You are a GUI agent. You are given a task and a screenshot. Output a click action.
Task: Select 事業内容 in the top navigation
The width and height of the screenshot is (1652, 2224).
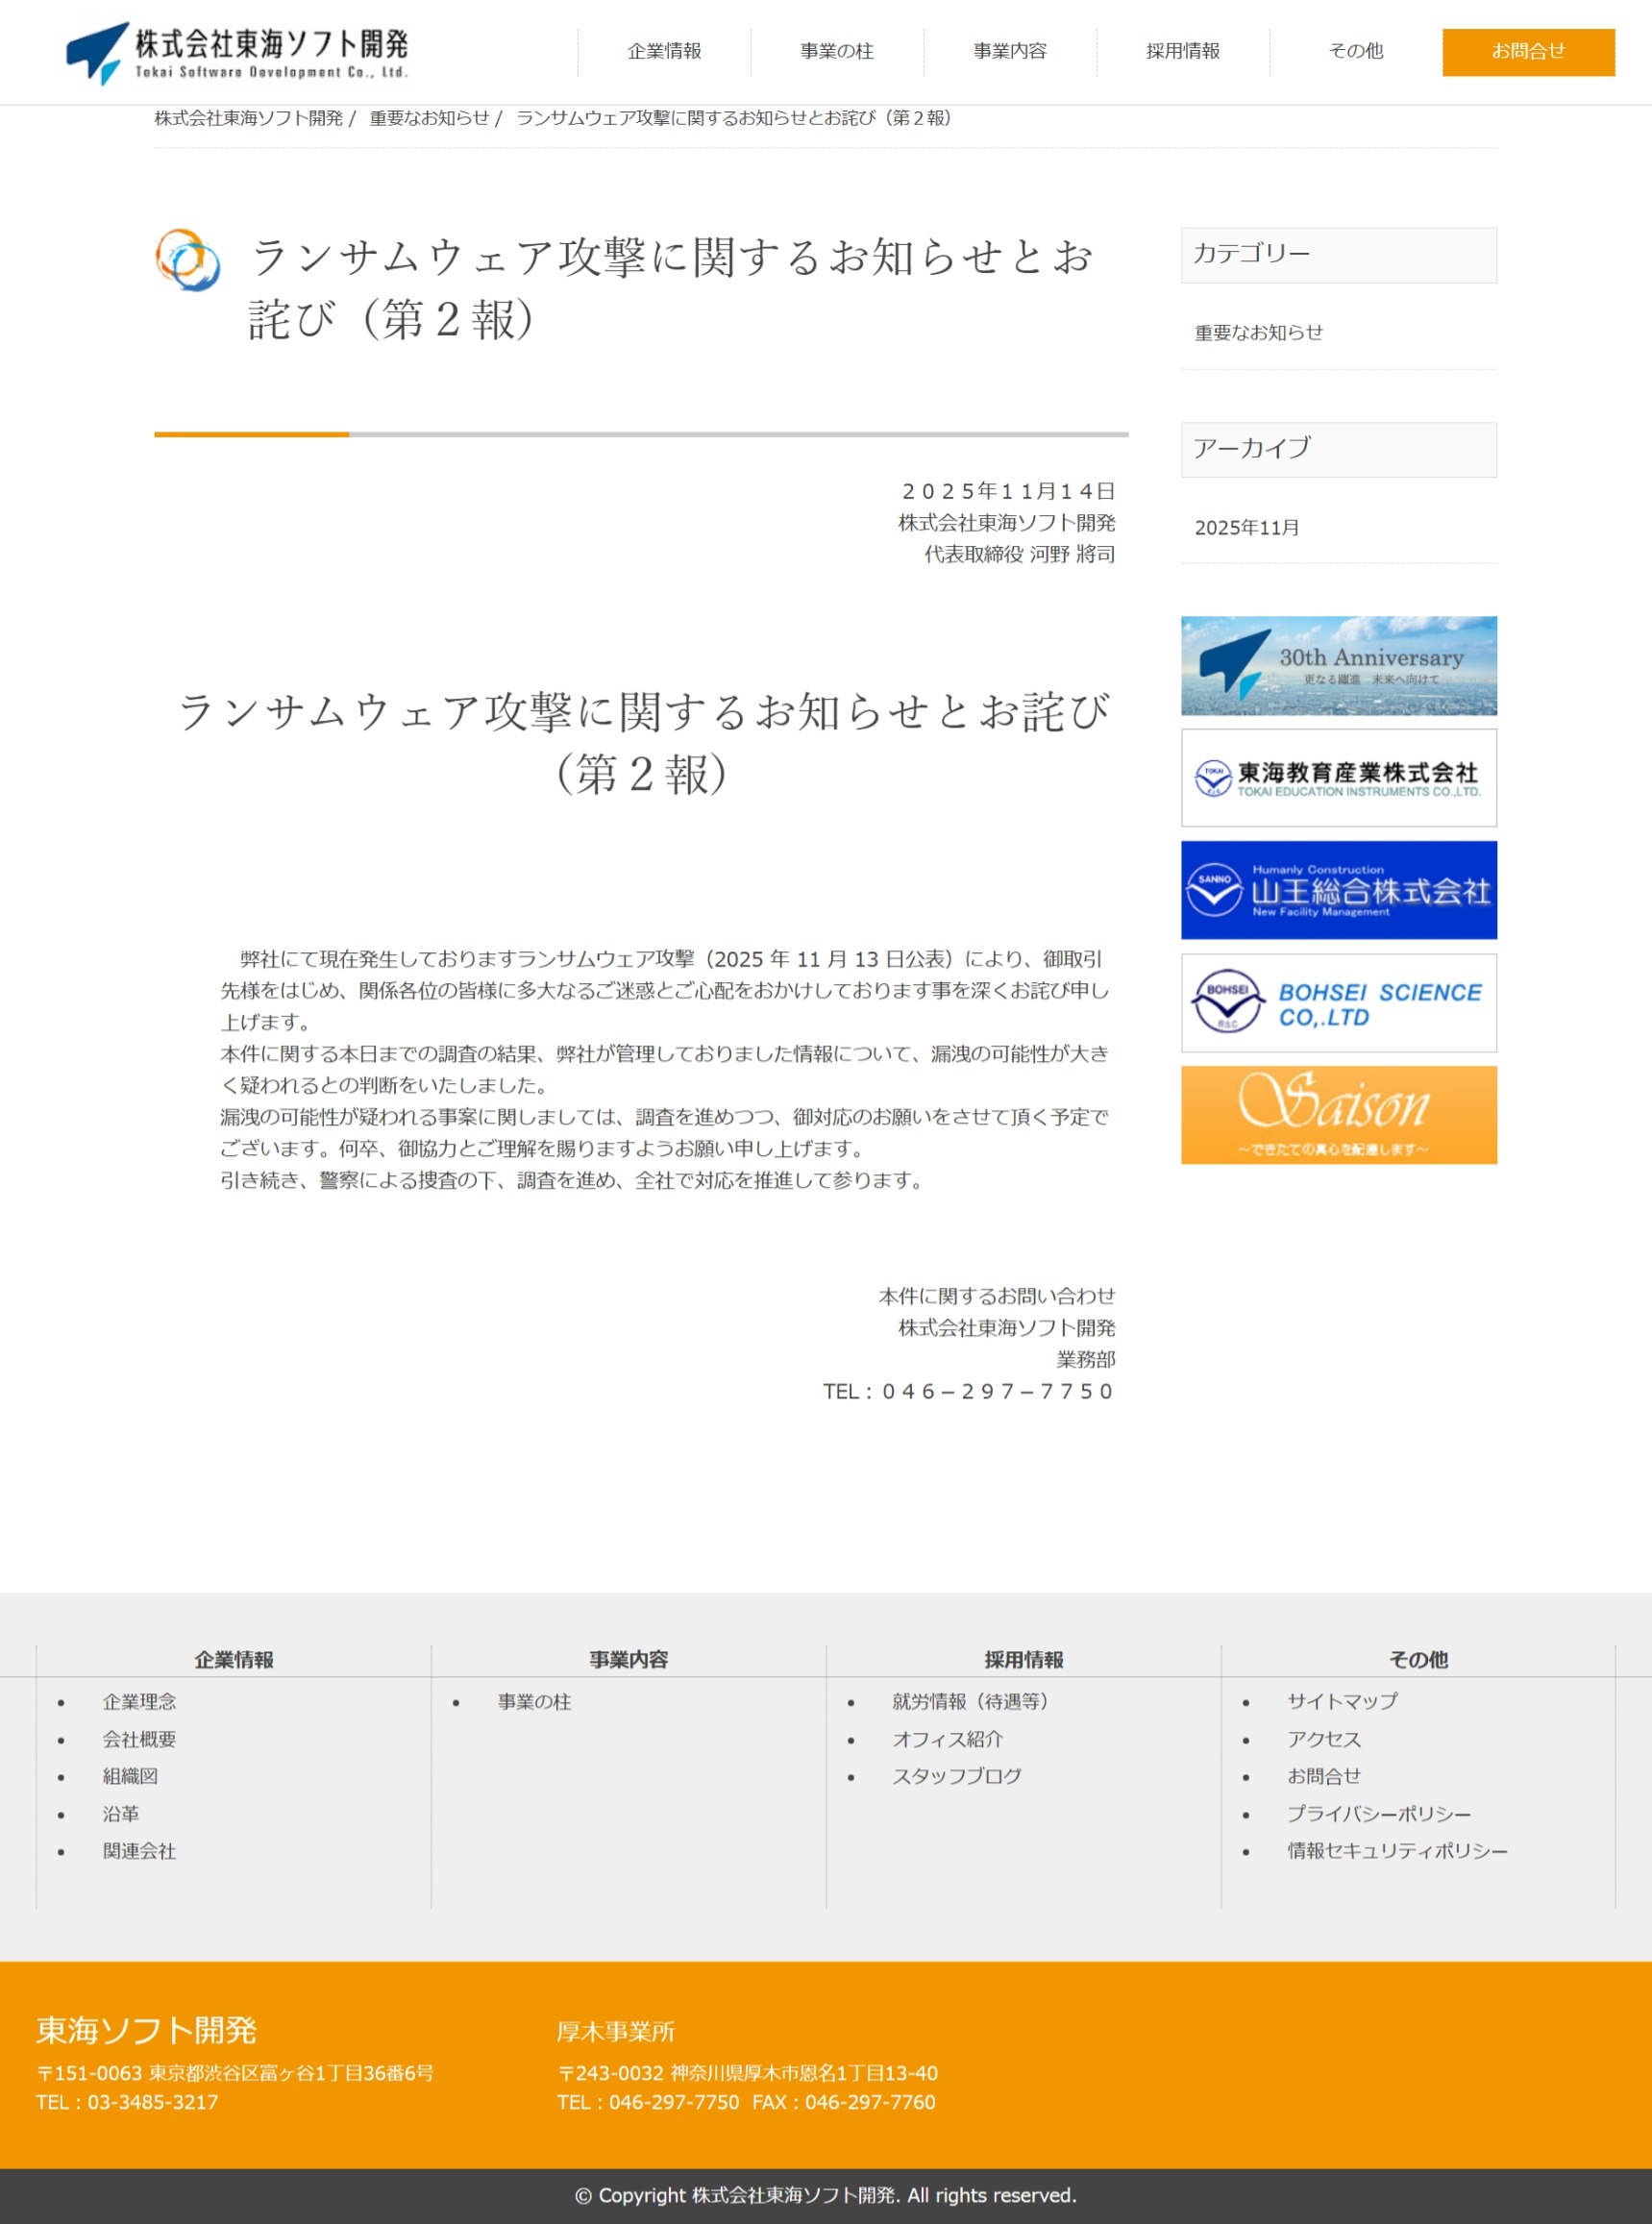pos(1010,51)
